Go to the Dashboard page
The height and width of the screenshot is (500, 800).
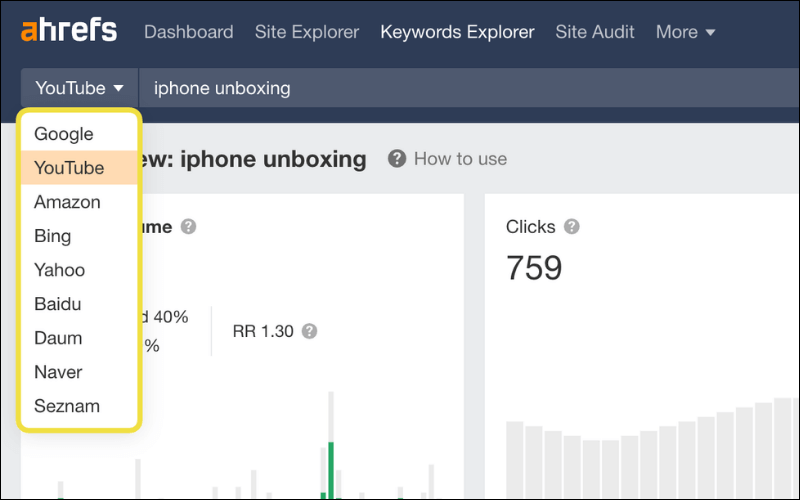189,32
